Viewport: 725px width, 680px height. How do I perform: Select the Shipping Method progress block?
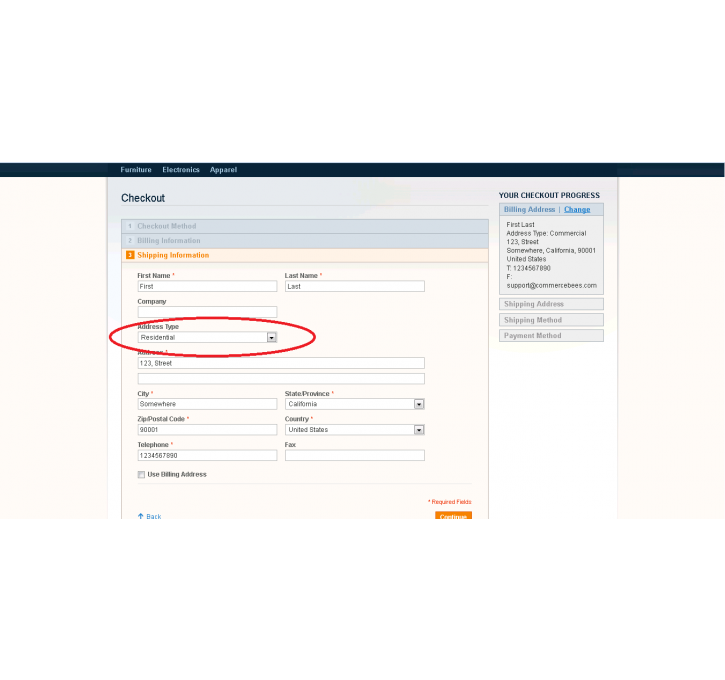(551, 320)
